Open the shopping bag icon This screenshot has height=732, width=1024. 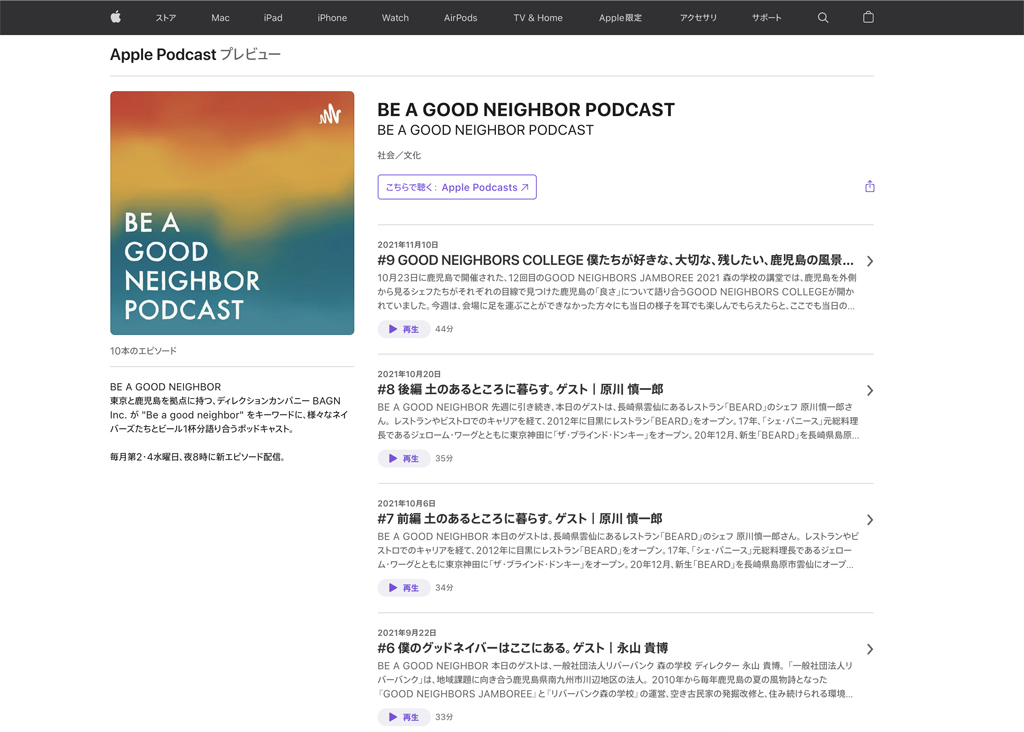(868, 17)
